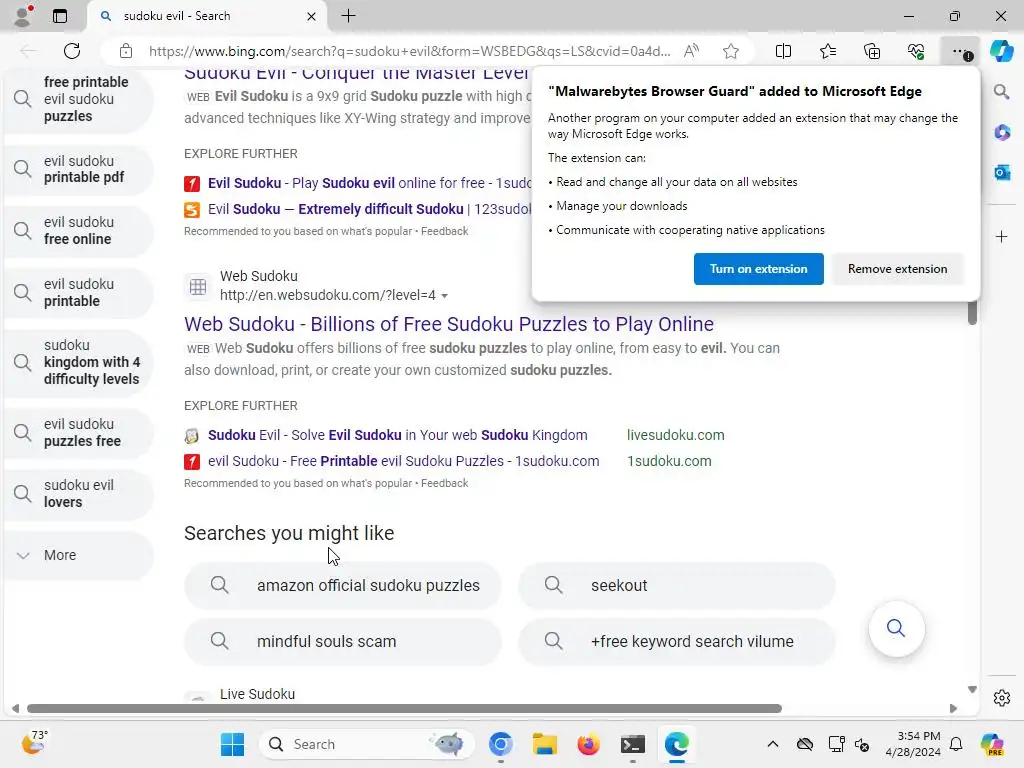Open Evil Sudoku 1sudoku explore link

(x=370, y=183)
